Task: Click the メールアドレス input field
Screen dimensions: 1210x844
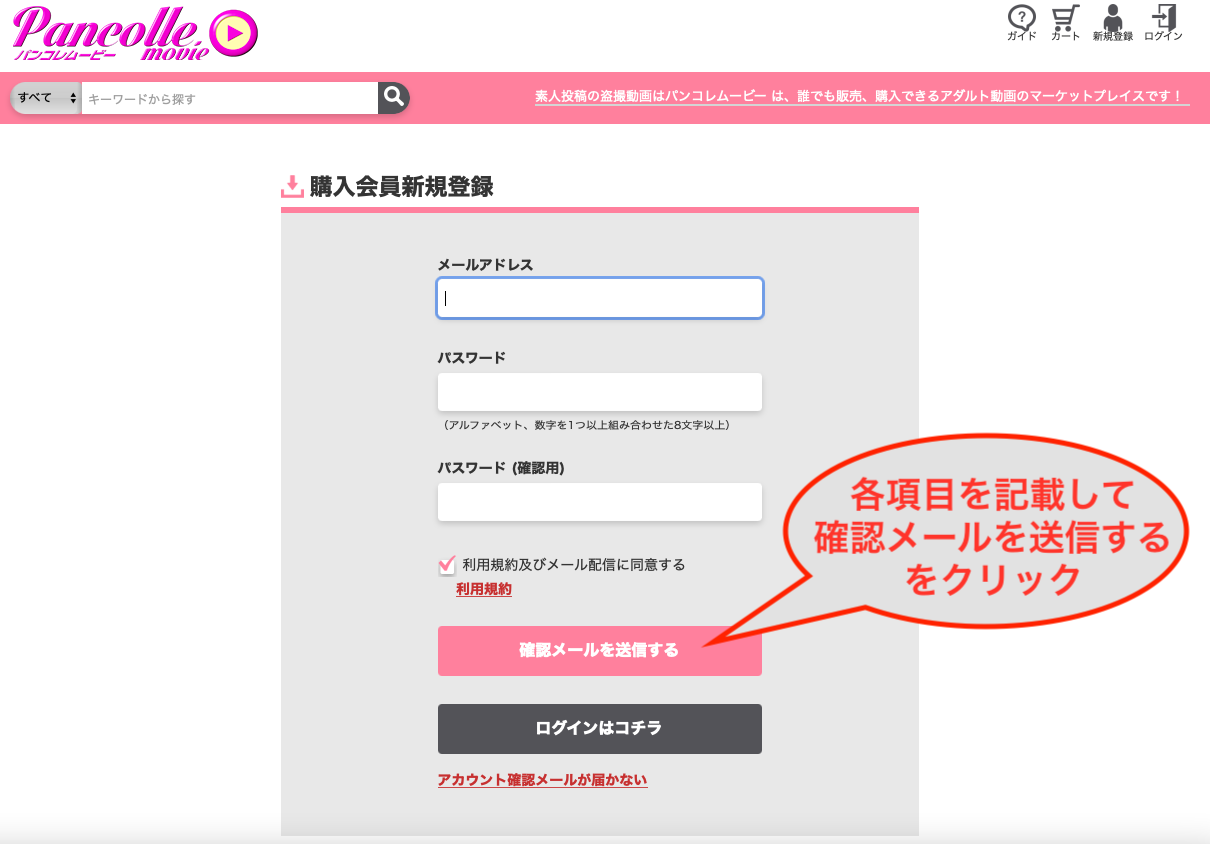Action: coord(600,298)
